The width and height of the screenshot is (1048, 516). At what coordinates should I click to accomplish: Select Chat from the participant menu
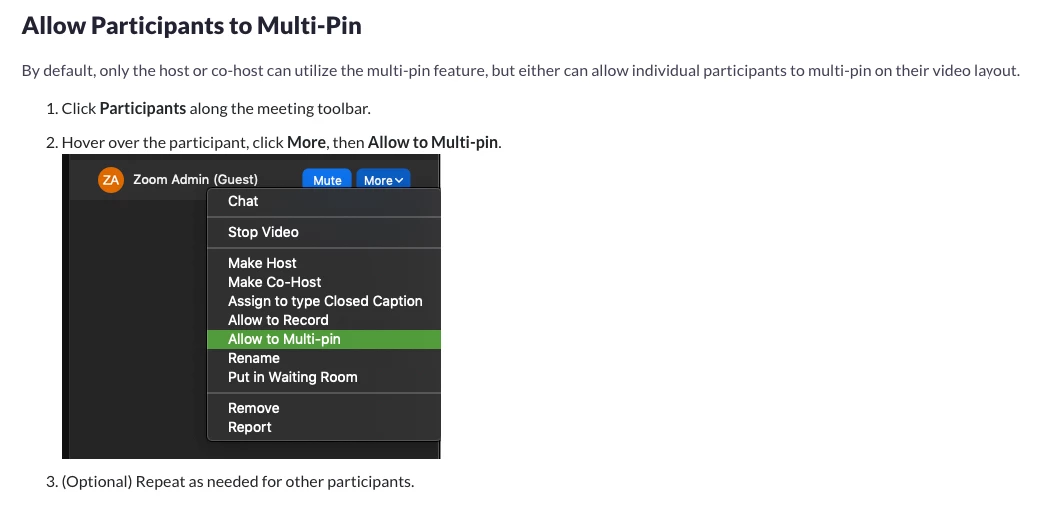click(x=324, y=201)
